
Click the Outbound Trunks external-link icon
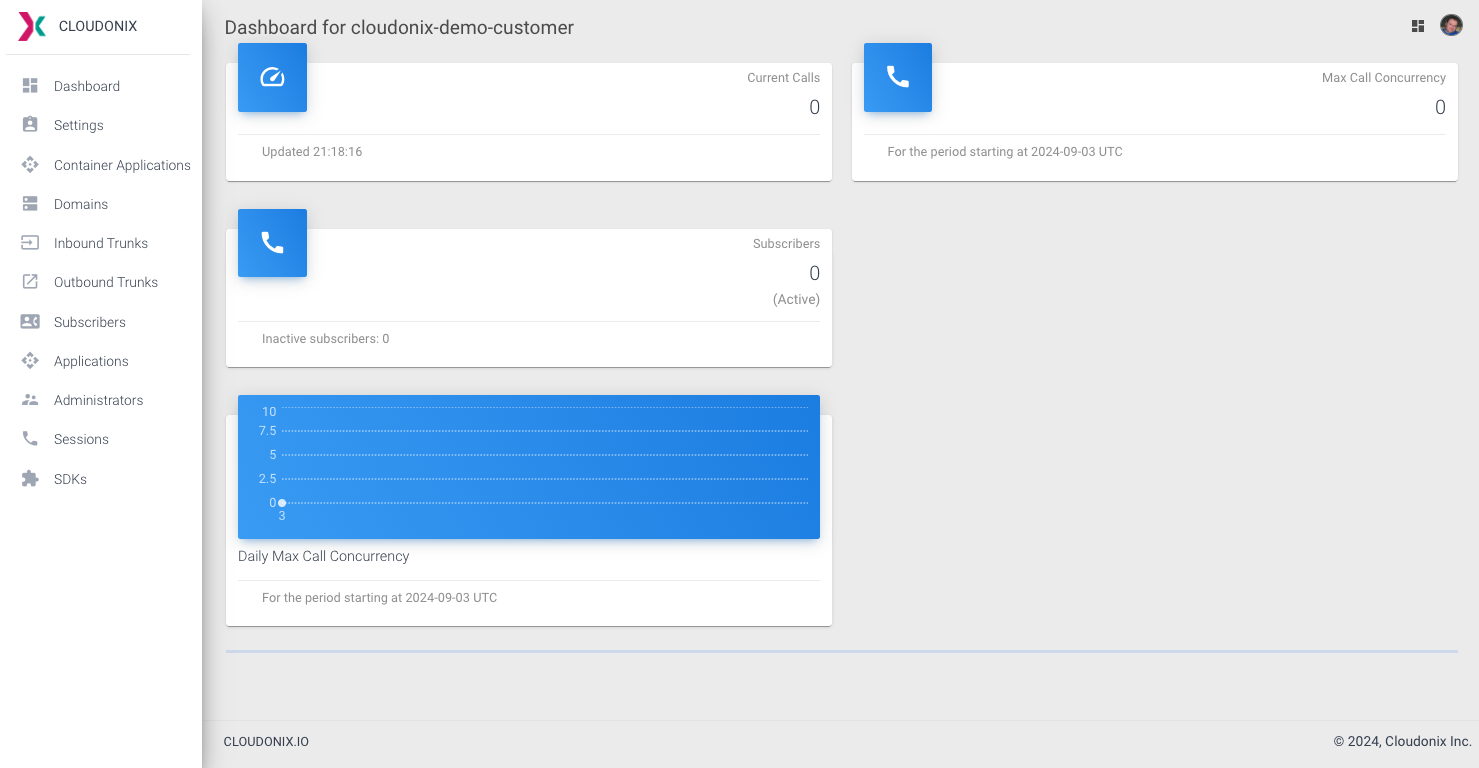pyautogui.click(x=30, y=282)
